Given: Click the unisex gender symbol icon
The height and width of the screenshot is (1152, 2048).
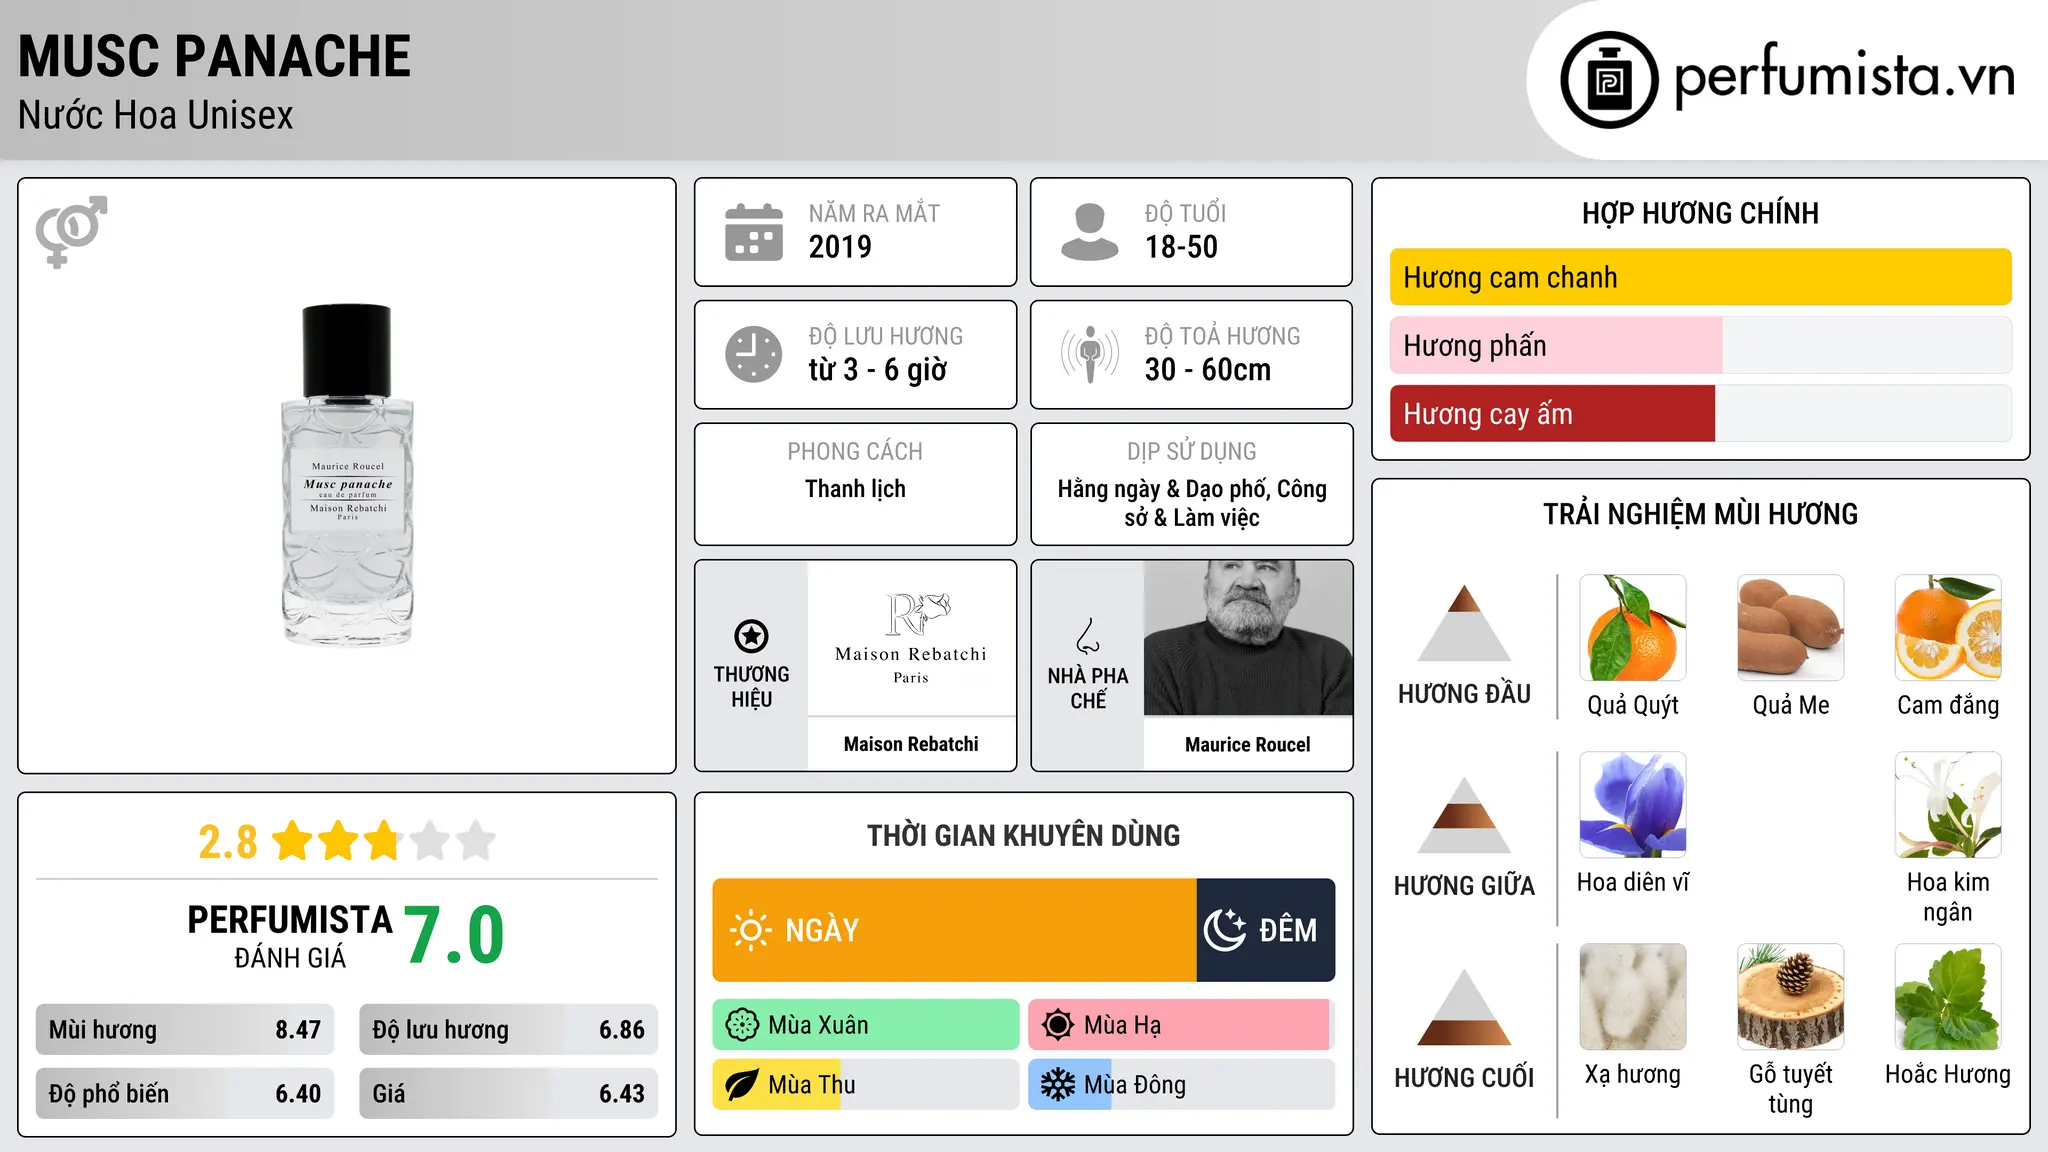Looking at the screenshot, I should click(71, 231).
